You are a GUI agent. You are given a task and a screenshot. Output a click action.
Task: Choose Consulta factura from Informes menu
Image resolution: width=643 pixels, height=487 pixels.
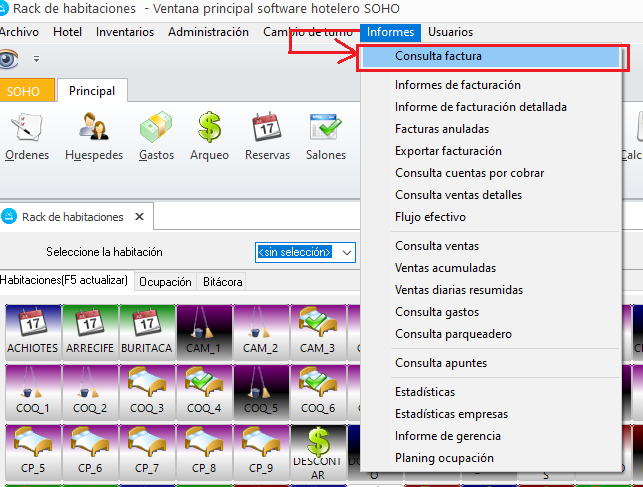438,57
